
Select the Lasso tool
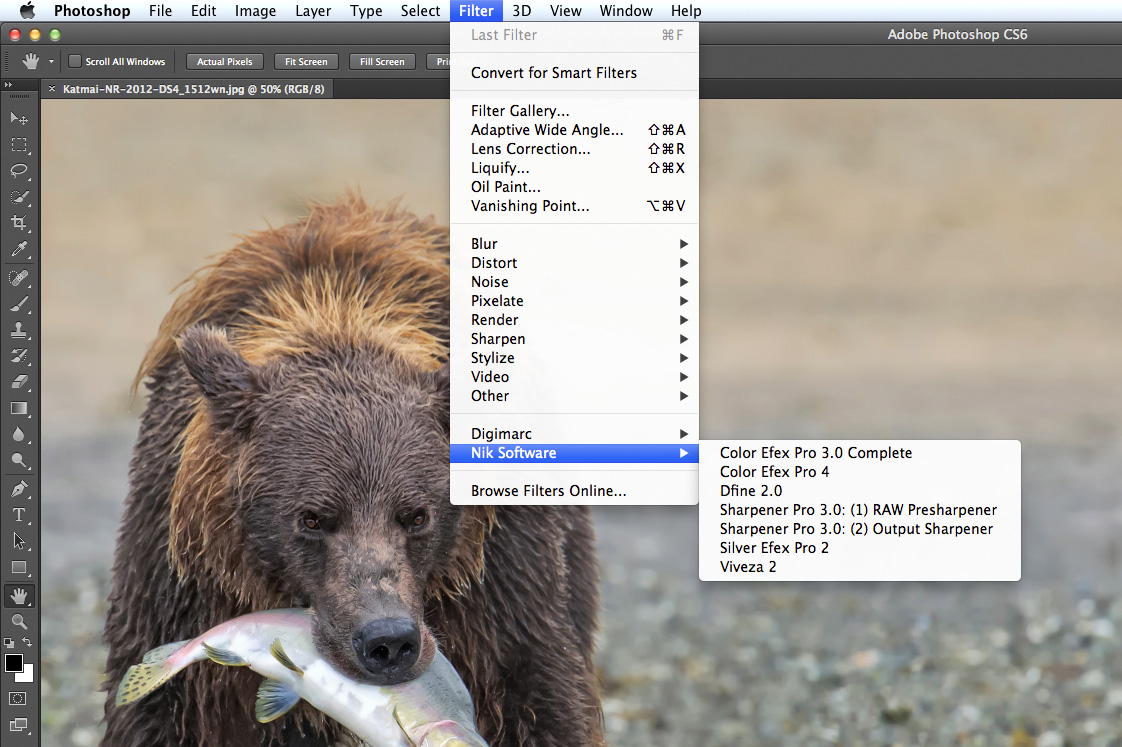click(x=19, y=170)
